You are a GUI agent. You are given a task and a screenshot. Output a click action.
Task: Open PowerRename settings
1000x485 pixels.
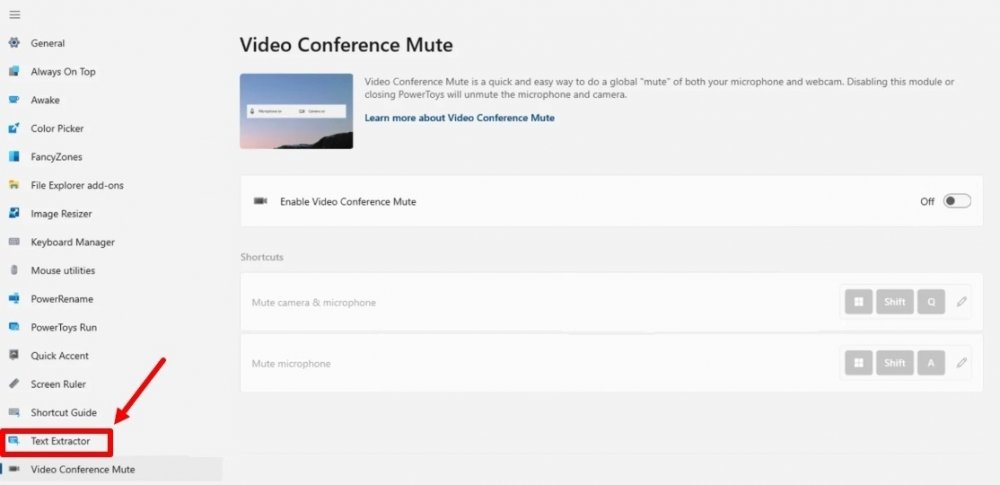[62, 299]
